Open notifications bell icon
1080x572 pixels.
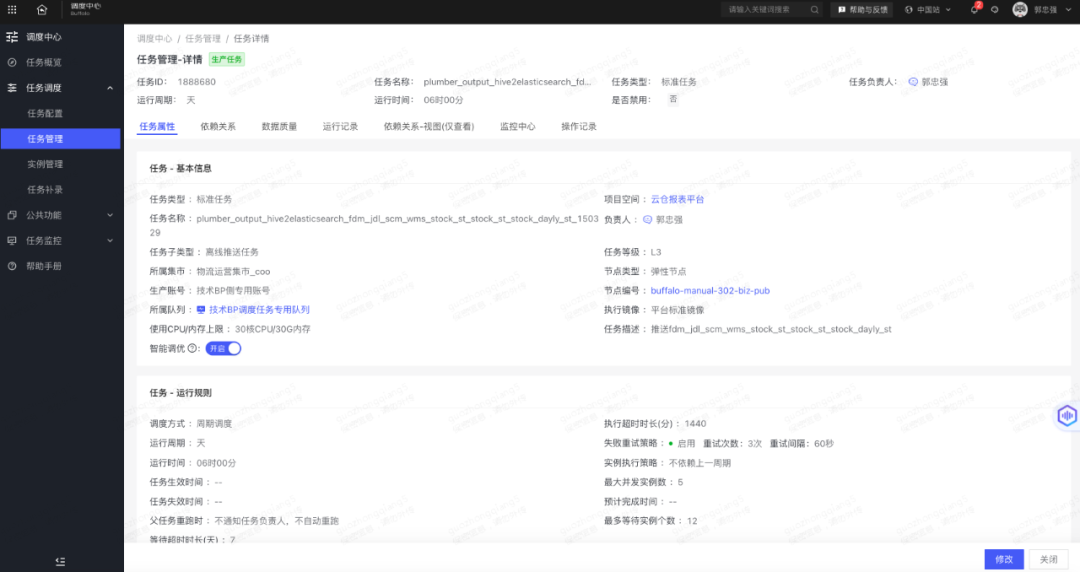(974, 10)
